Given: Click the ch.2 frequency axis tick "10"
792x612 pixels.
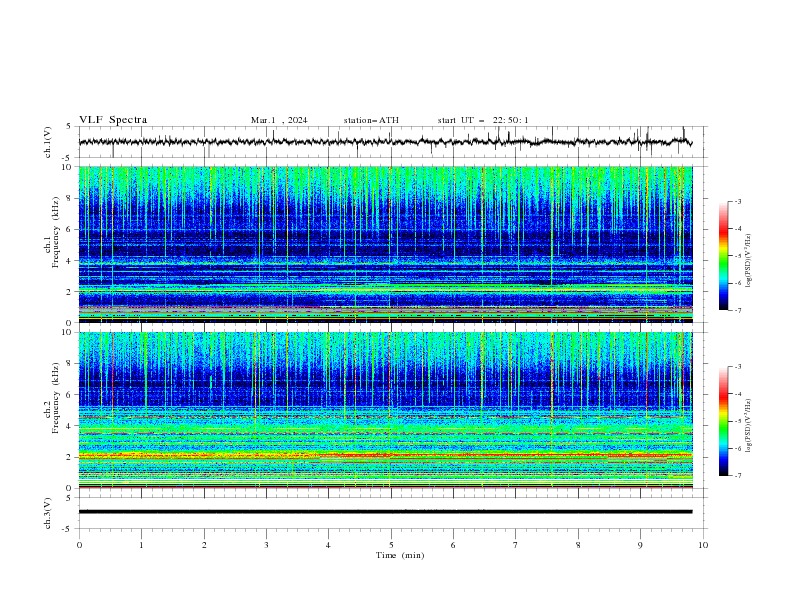Looking at the screenshot, I should pyautogui.click(x=67, y=332).
